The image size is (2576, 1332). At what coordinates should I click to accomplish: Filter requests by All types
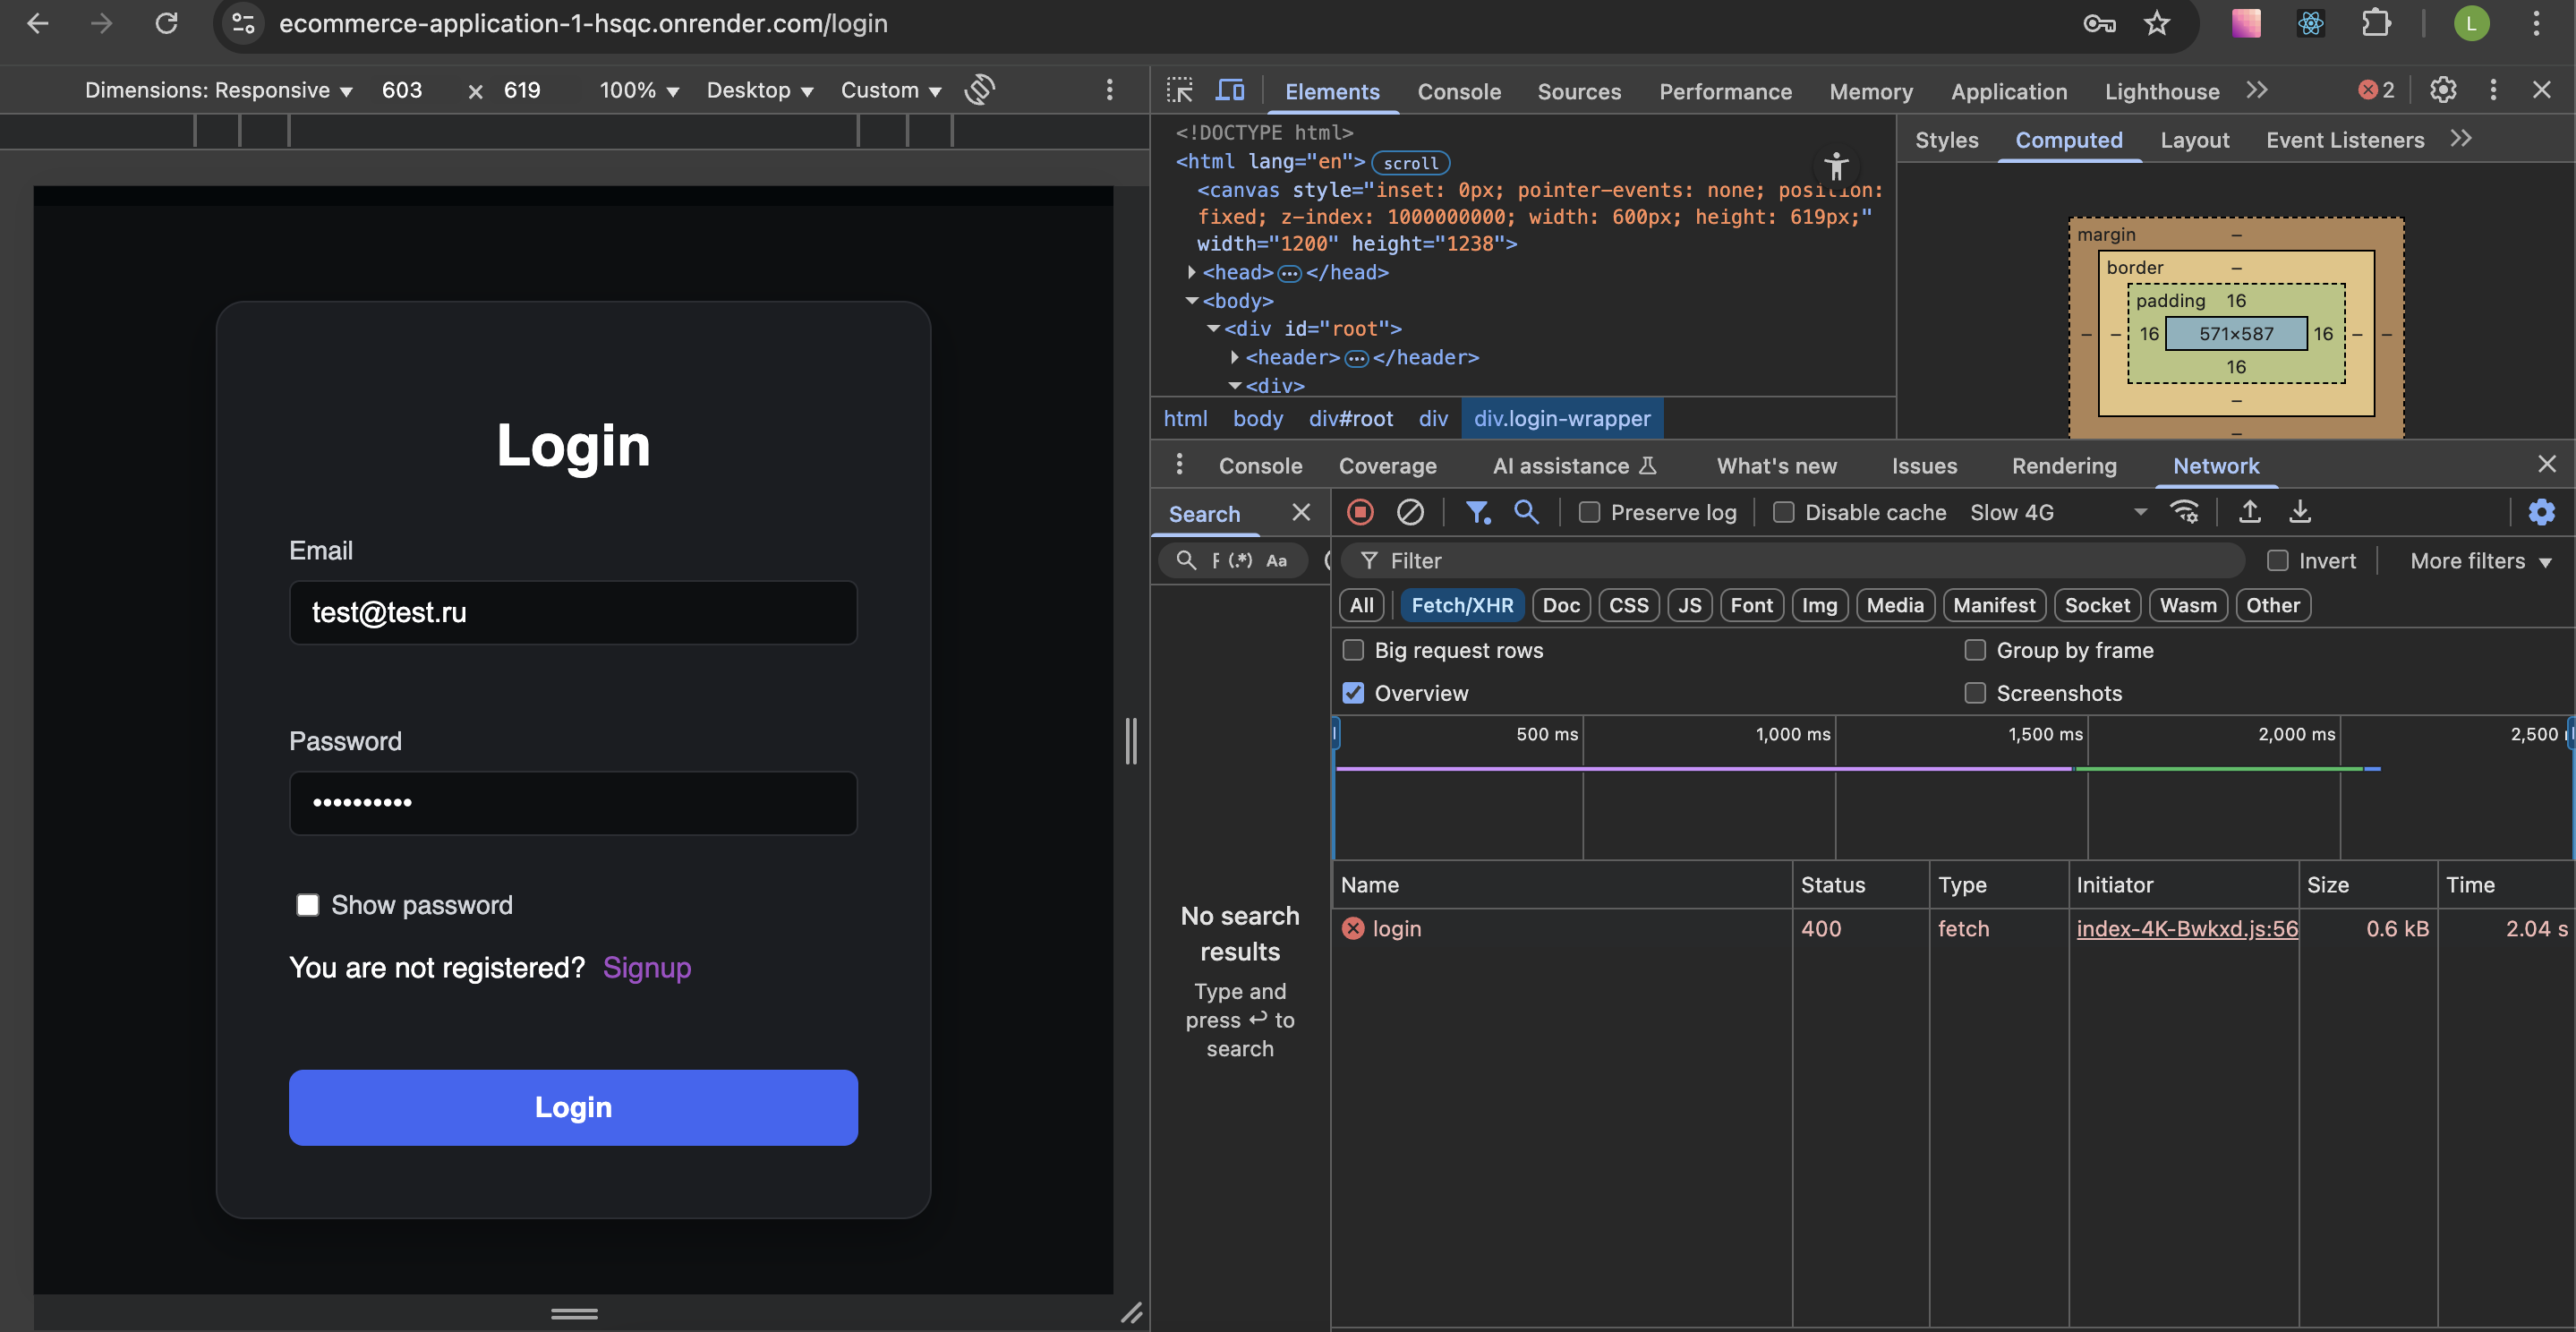pos(1361,604)
